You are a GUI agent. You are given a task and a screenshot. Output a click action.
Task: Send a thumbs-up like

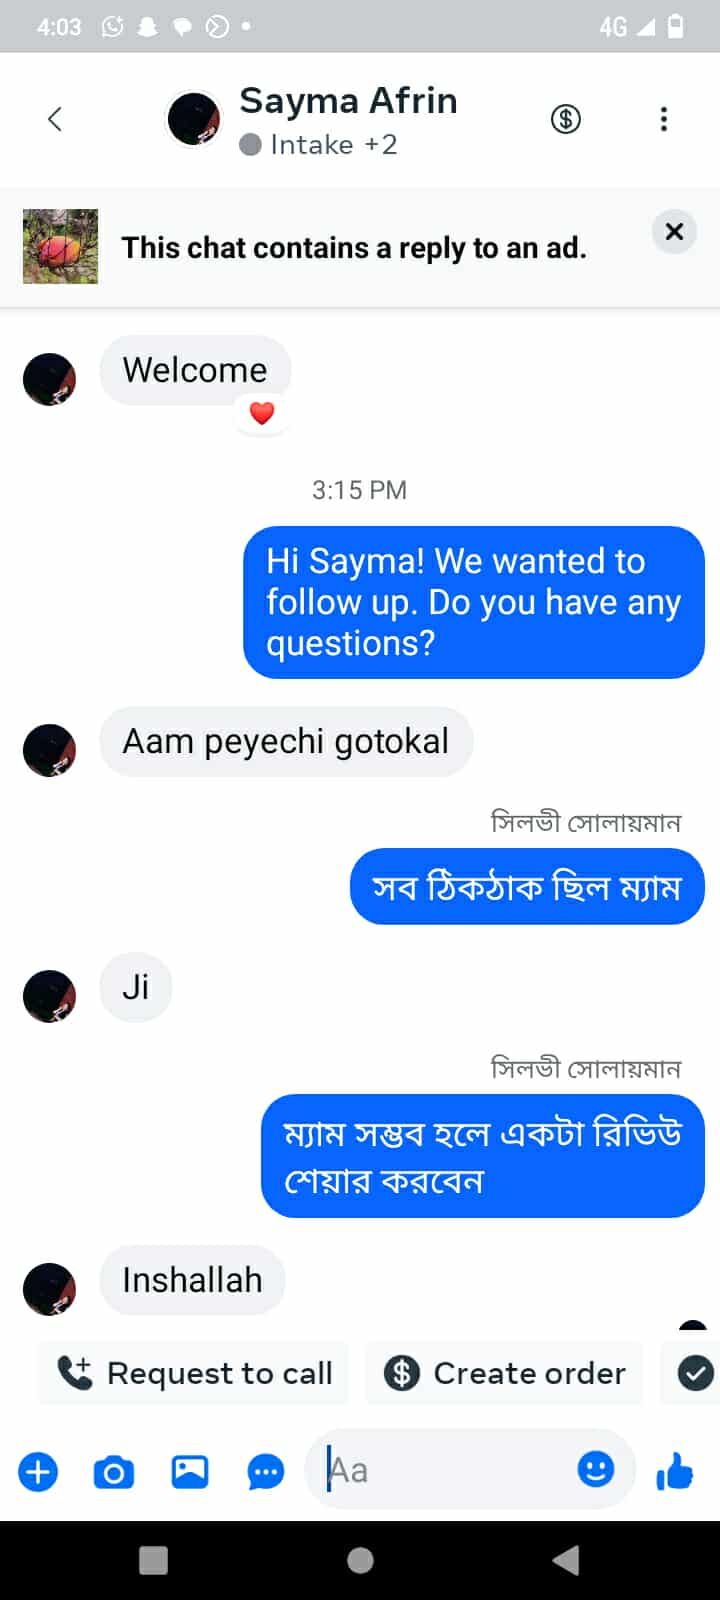pos(675,1471)
